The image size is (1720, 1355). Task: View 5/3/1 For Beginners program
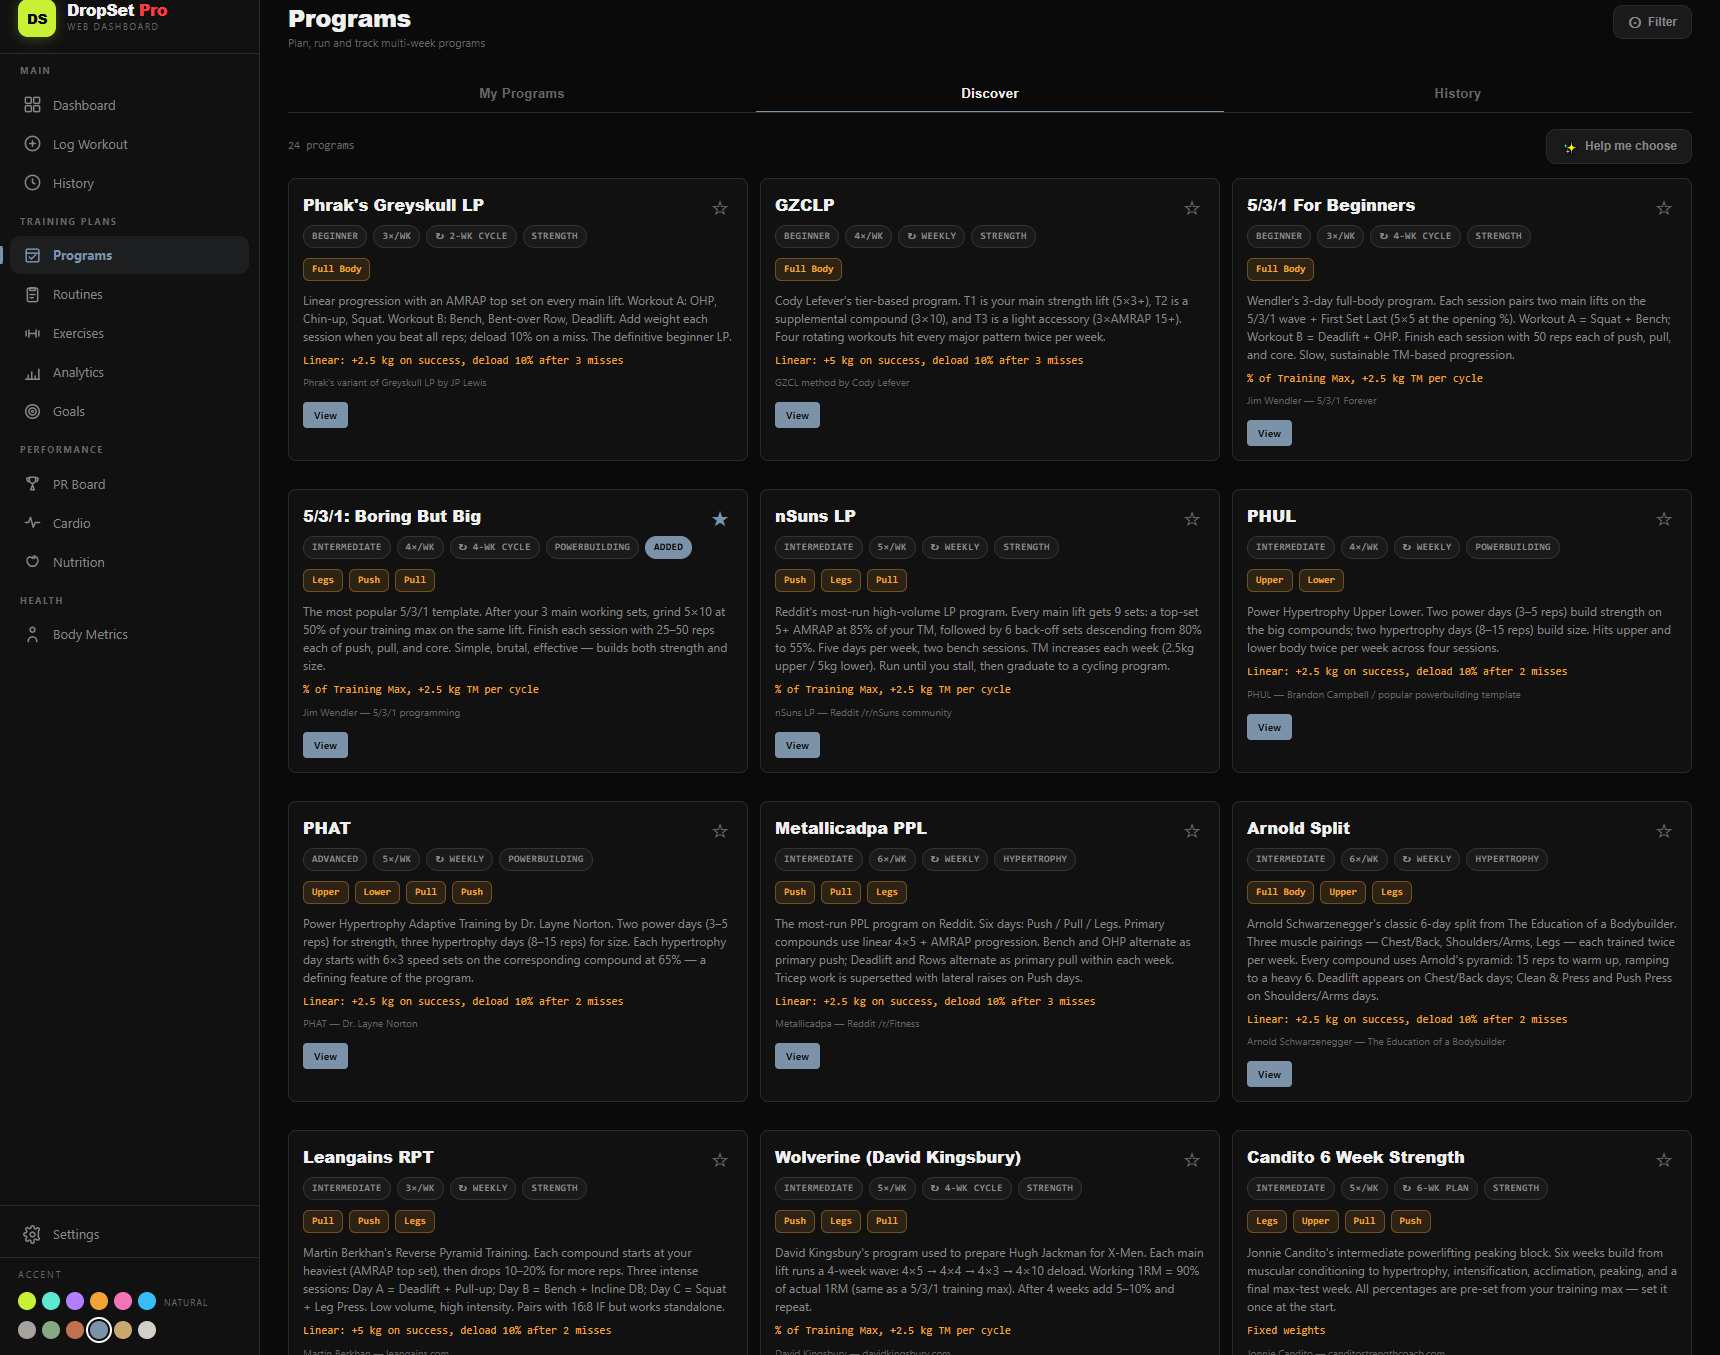1269,433
